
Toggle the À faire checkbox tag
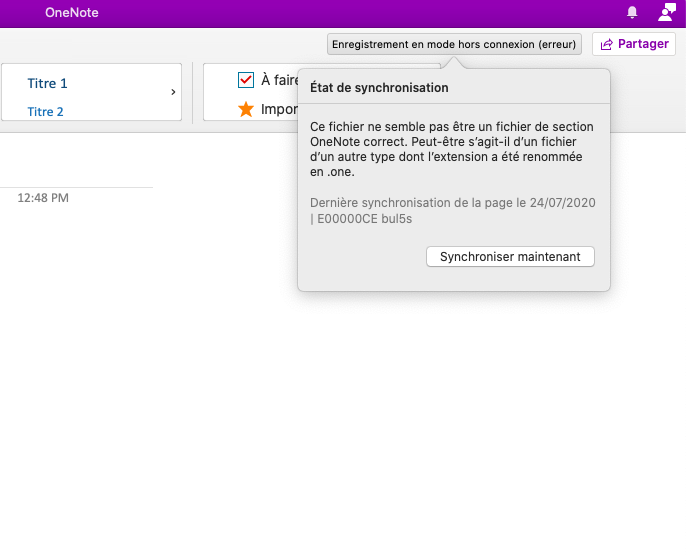tap(246, 80)
